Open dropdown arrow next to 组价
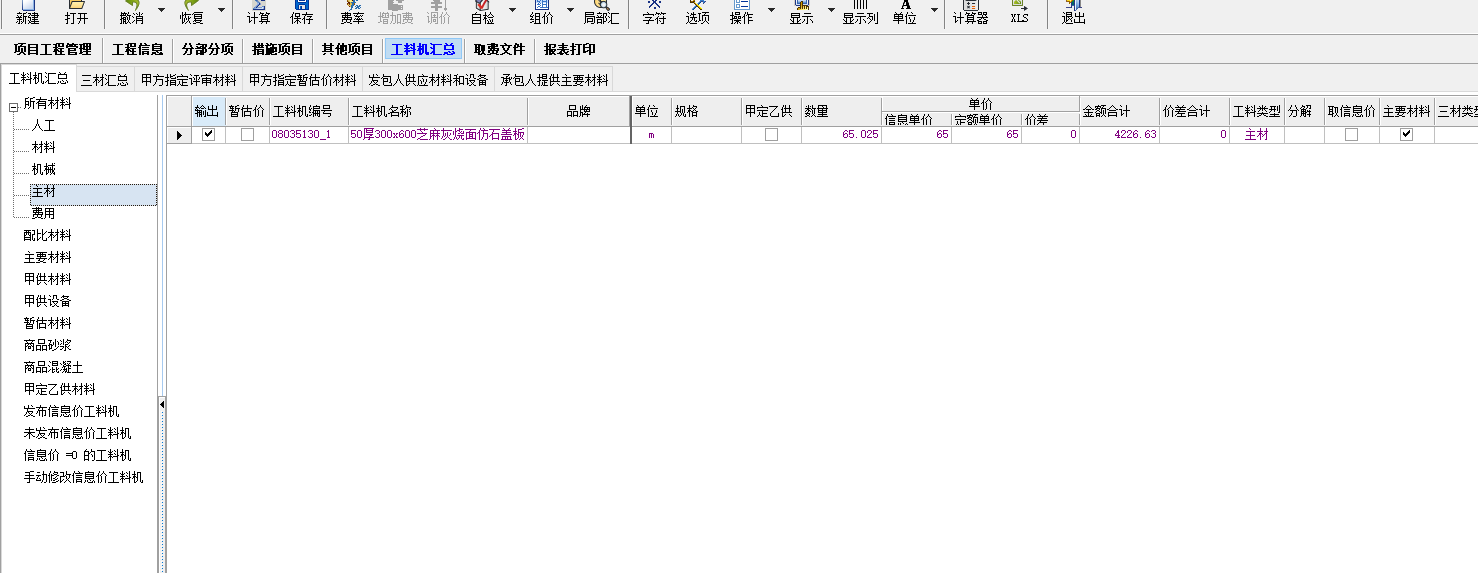 [x=571, y=10]
